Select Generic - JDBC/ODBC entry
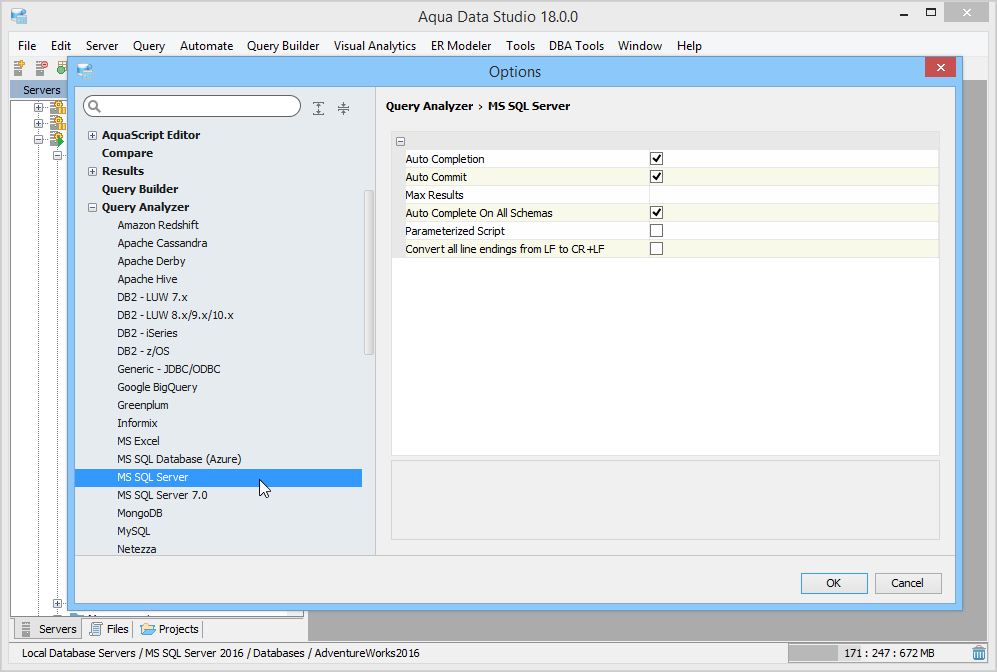The image size is (997, 672). [x=168, y=369]
